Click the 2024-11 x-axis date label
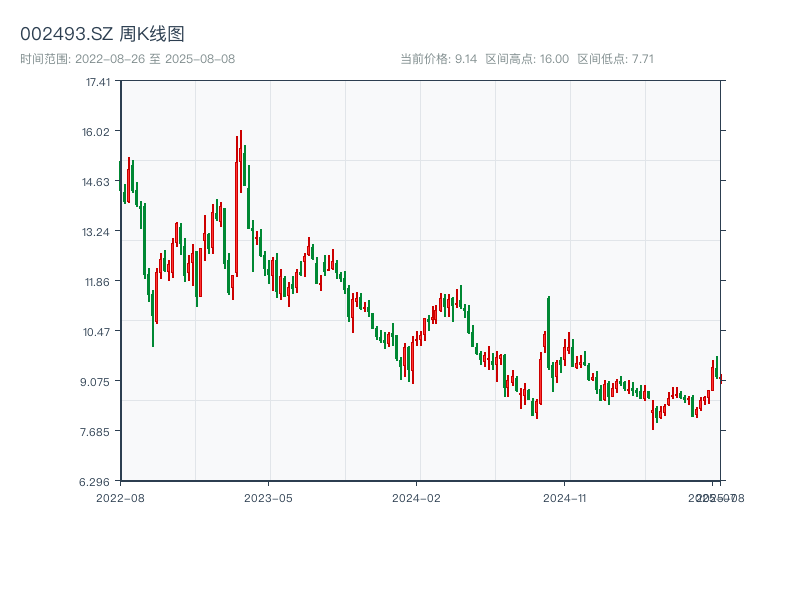This screenshot has width=800, height=600. tap(565, 497)
